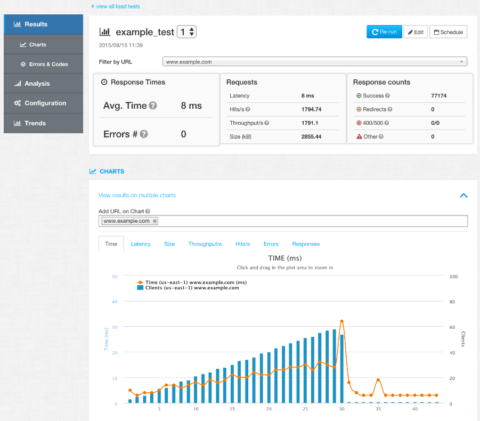Switch to the Throughput/s chart tab
Viewport: 480px width, 421px height.
(205, 244)
